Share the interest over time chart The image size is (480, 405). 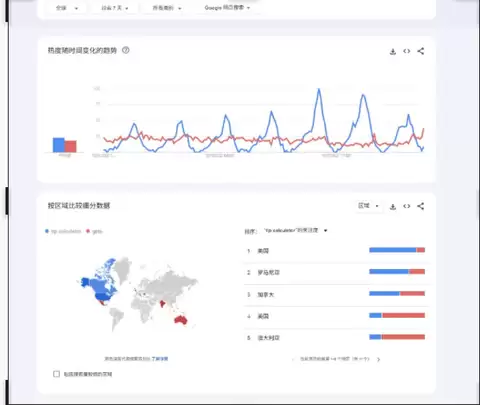click(421, 51)
